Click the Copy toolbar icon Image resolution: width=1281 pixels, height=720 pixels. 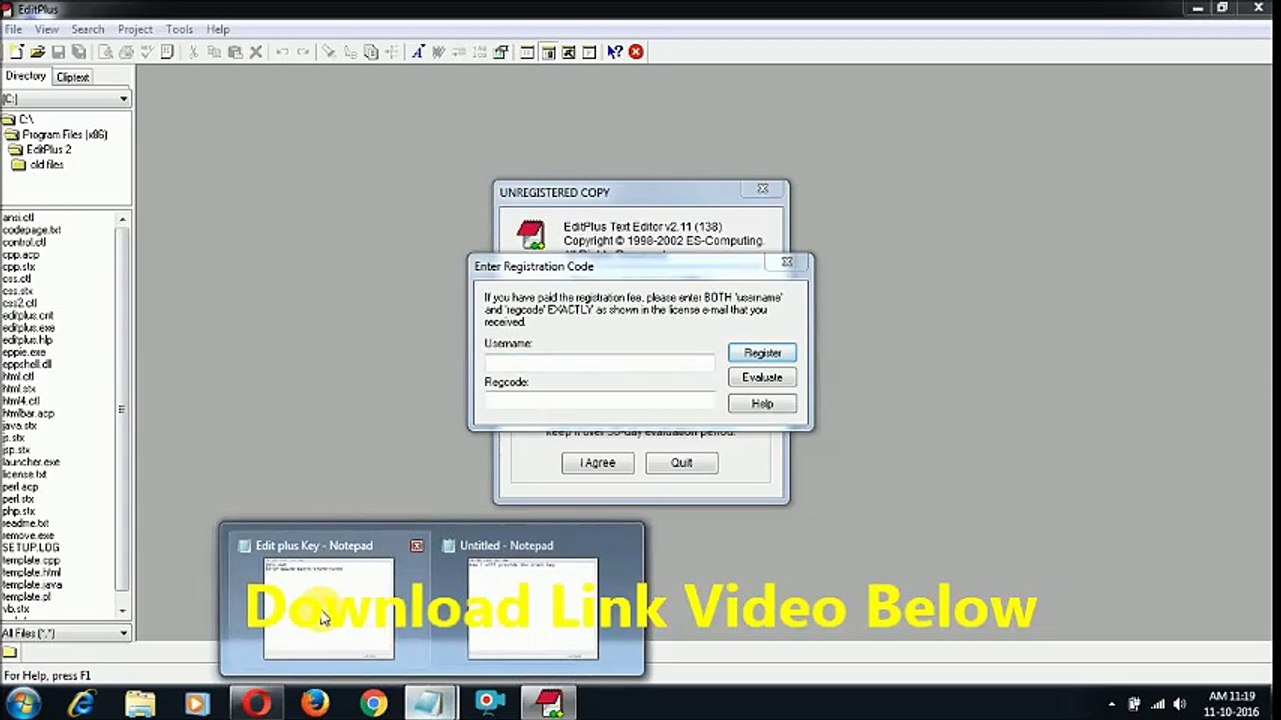tap(214, 52)
